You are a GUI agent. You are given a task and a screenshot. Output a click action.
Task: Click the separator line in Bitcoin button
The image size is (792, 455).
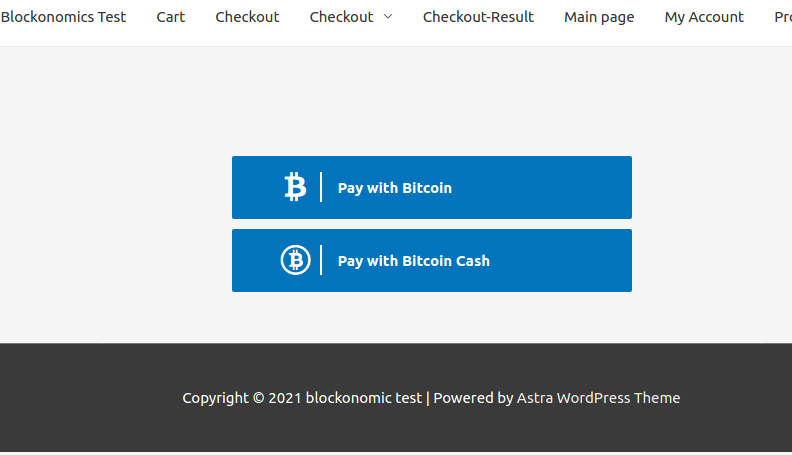point(321,187)
